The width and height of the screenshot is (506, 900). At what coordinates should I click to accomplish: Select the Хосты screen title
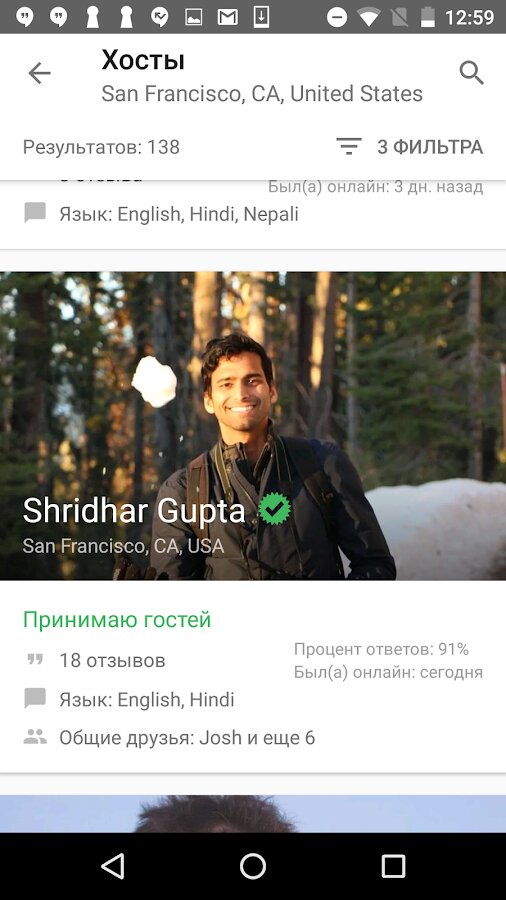(x=143, y=60)
